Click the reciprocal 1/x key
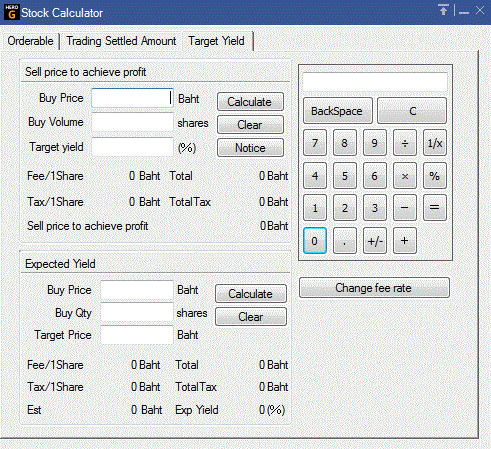491x449 pixels. (435, 143)
